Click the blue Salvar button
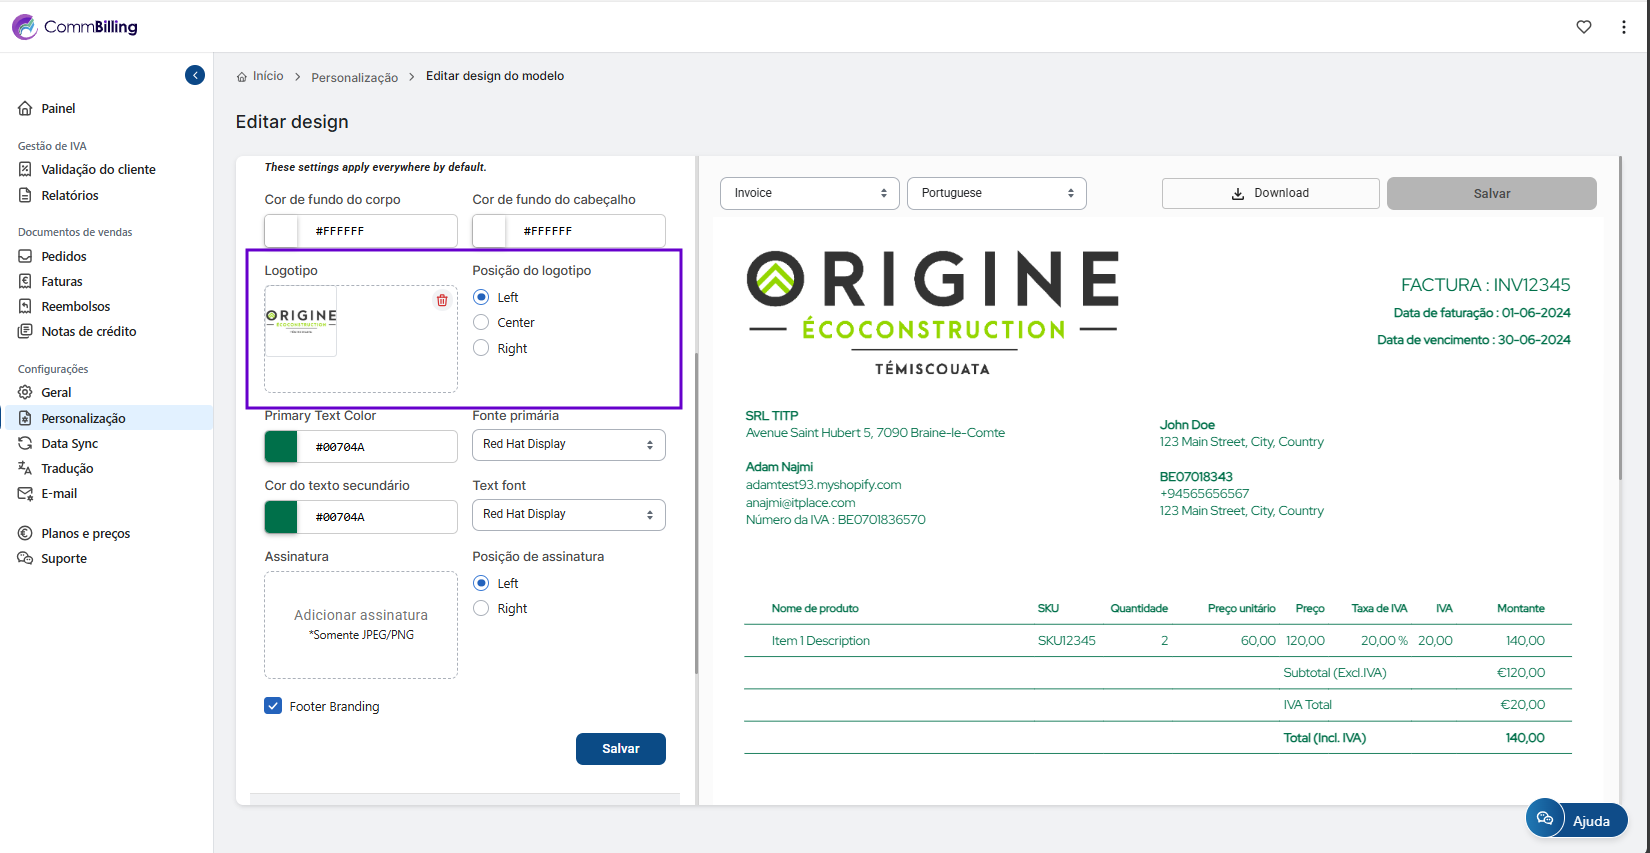This screenshot has height=853, width=1650. (x=620, y=748)
